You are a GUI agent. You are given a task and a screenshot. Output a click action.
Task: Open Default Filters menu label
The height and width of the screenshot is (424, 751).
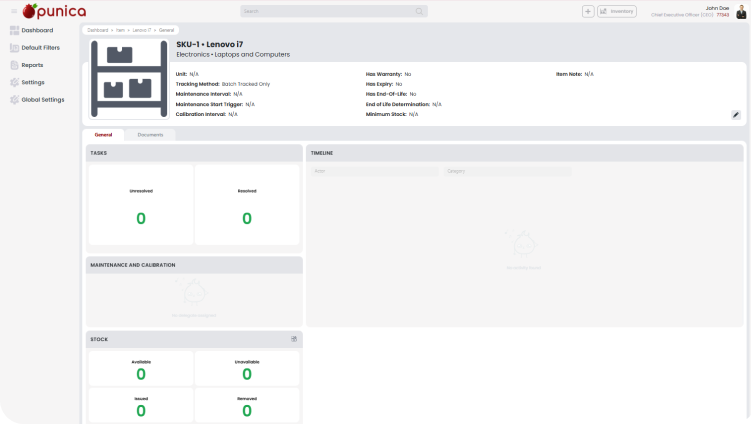(41, 47)
